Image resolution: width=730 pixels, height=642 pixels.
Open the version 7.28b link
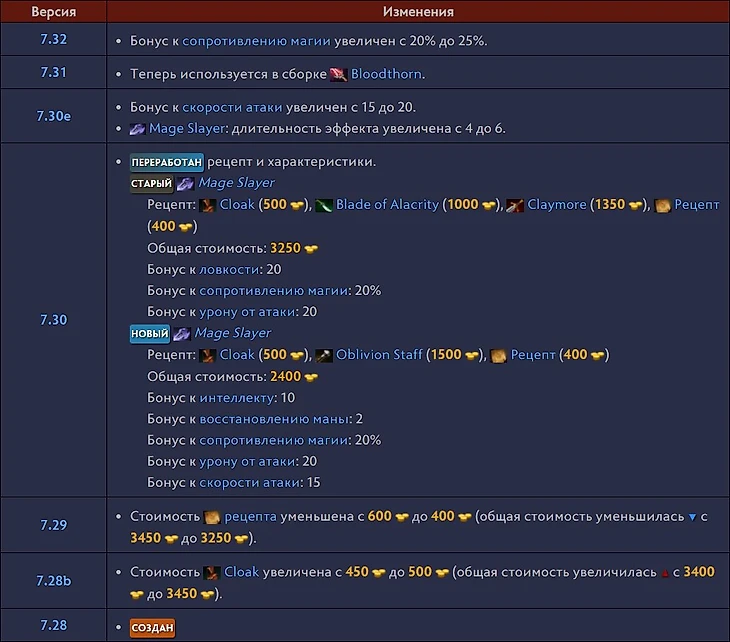(53, 581)
